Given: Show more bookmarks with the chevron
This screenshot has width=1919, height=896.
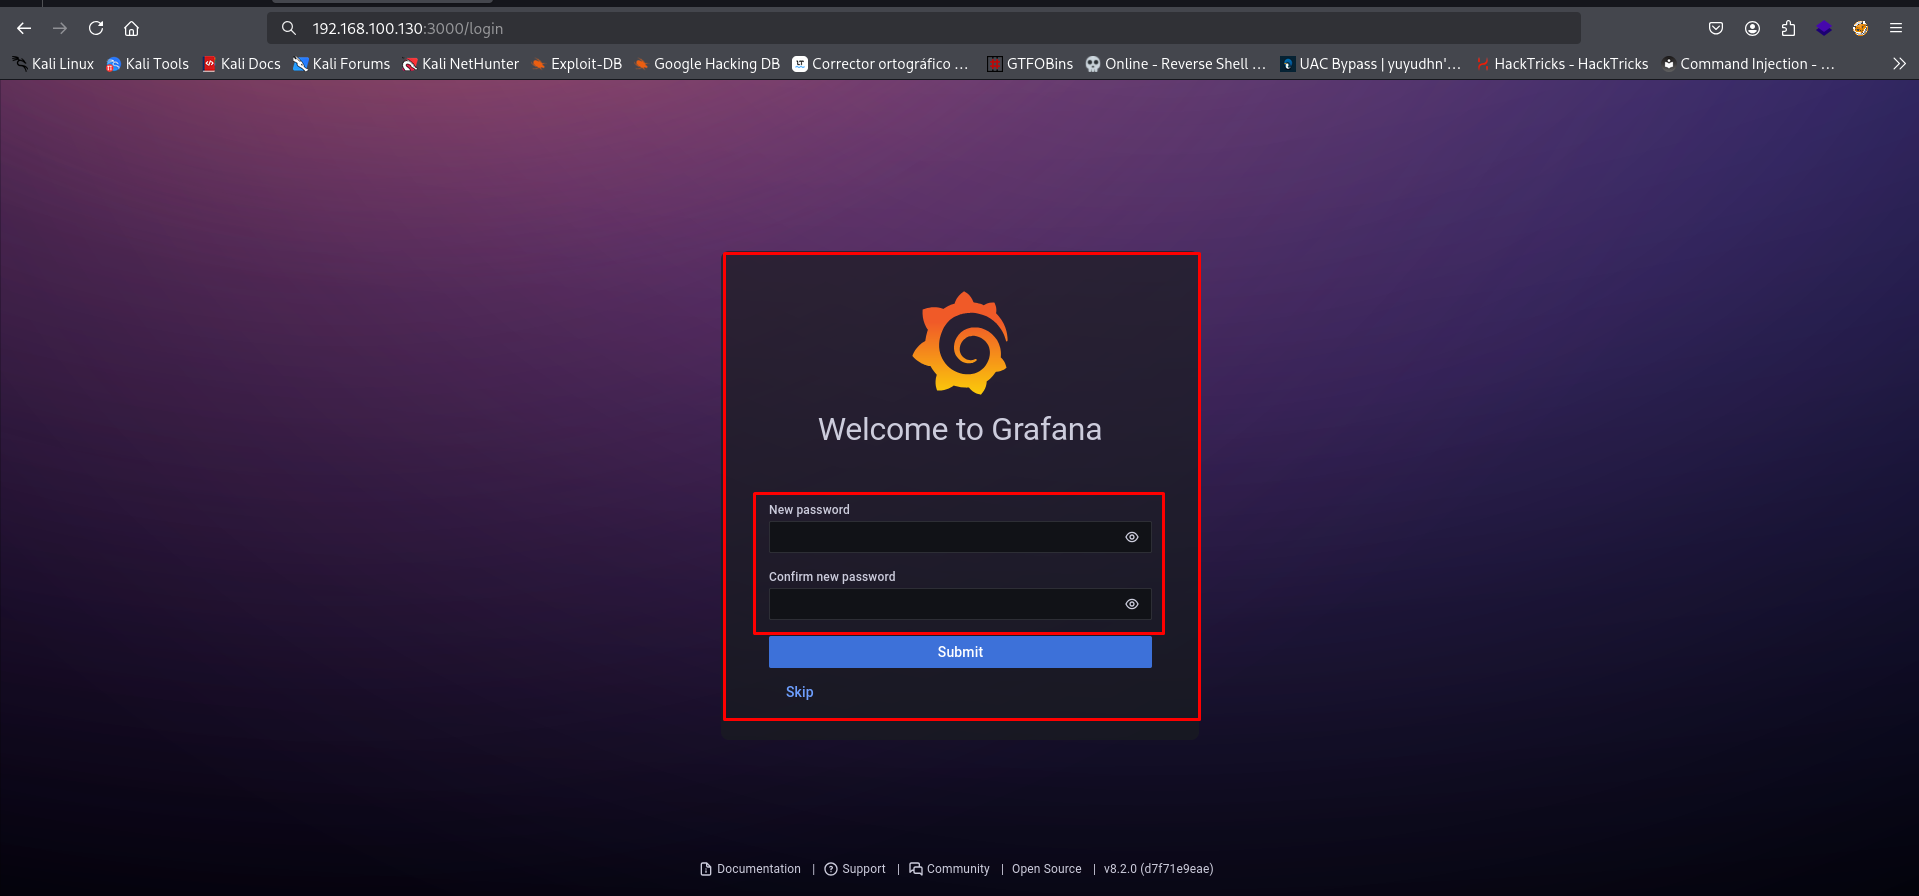Looking at the screenshot, I should pos(1899,64).
